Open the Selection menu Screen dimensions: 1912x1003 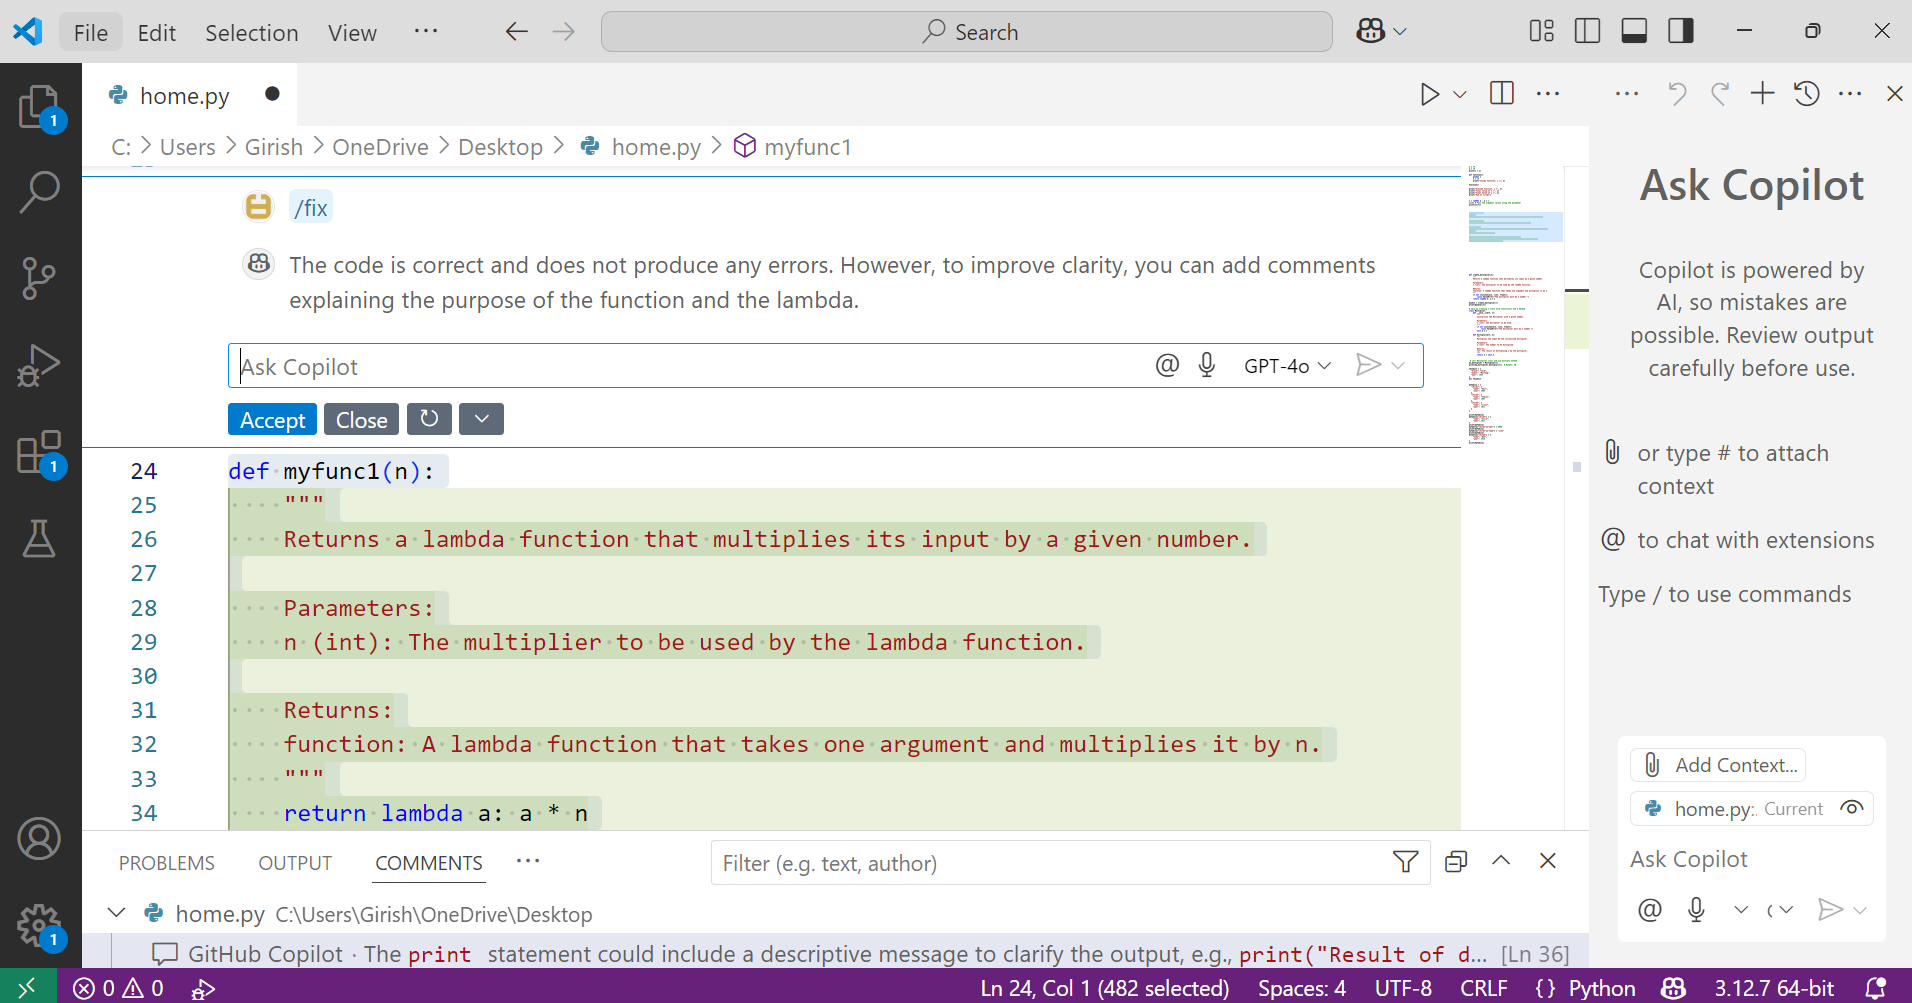(251, 32)
